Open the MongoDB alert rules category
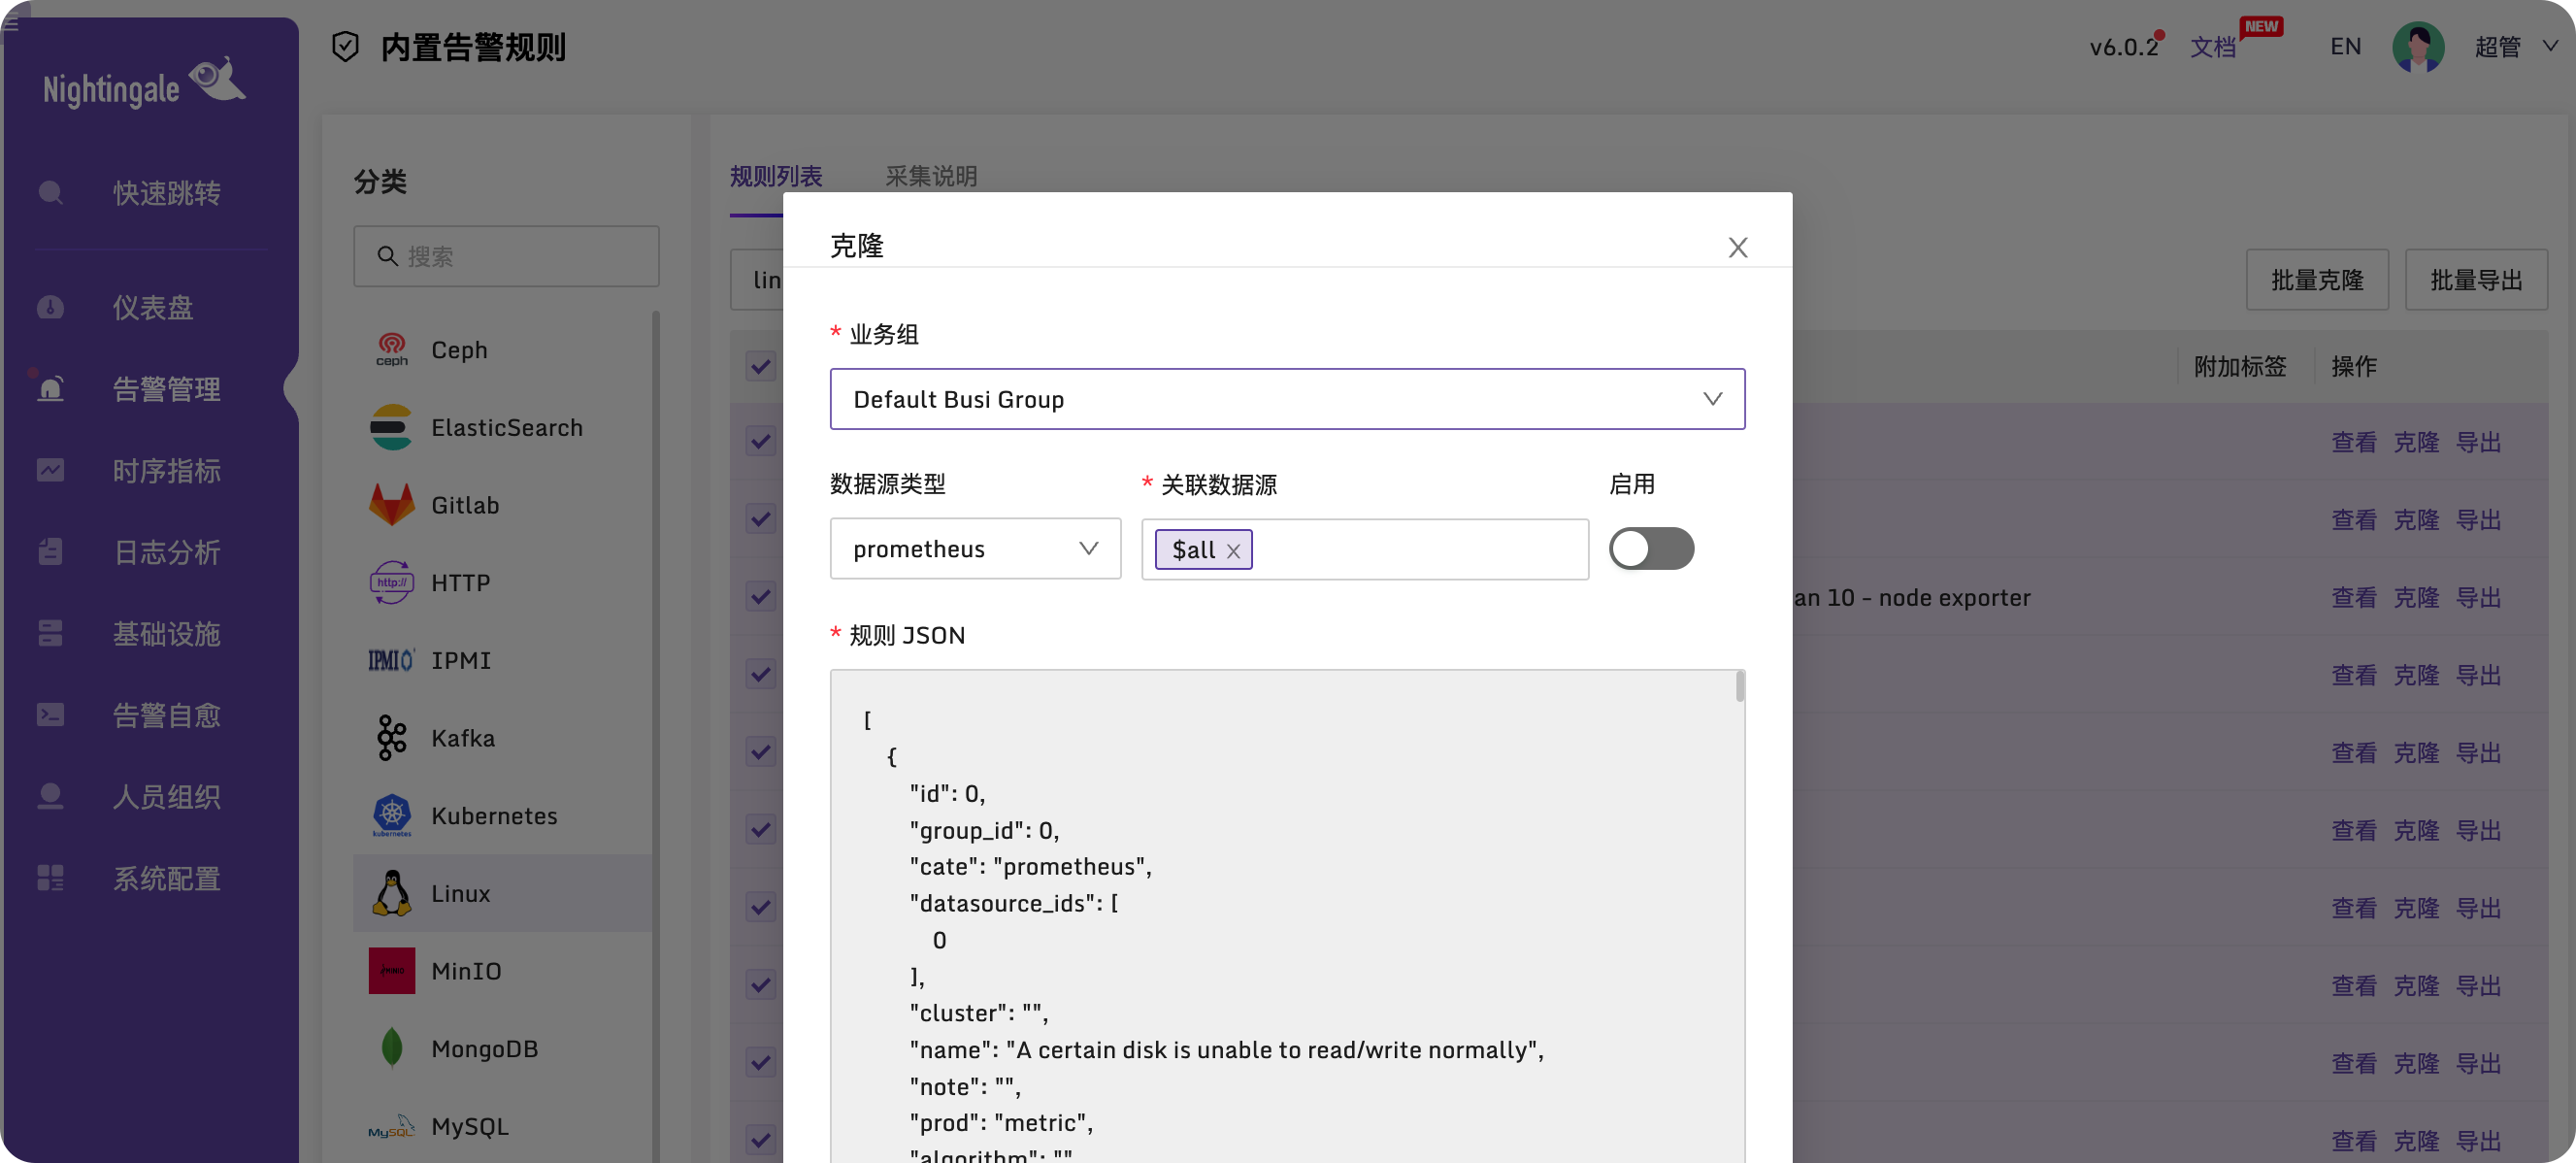Image resolution: width=2576 pixels, height=1163 pixels. tap(484, 1048)
